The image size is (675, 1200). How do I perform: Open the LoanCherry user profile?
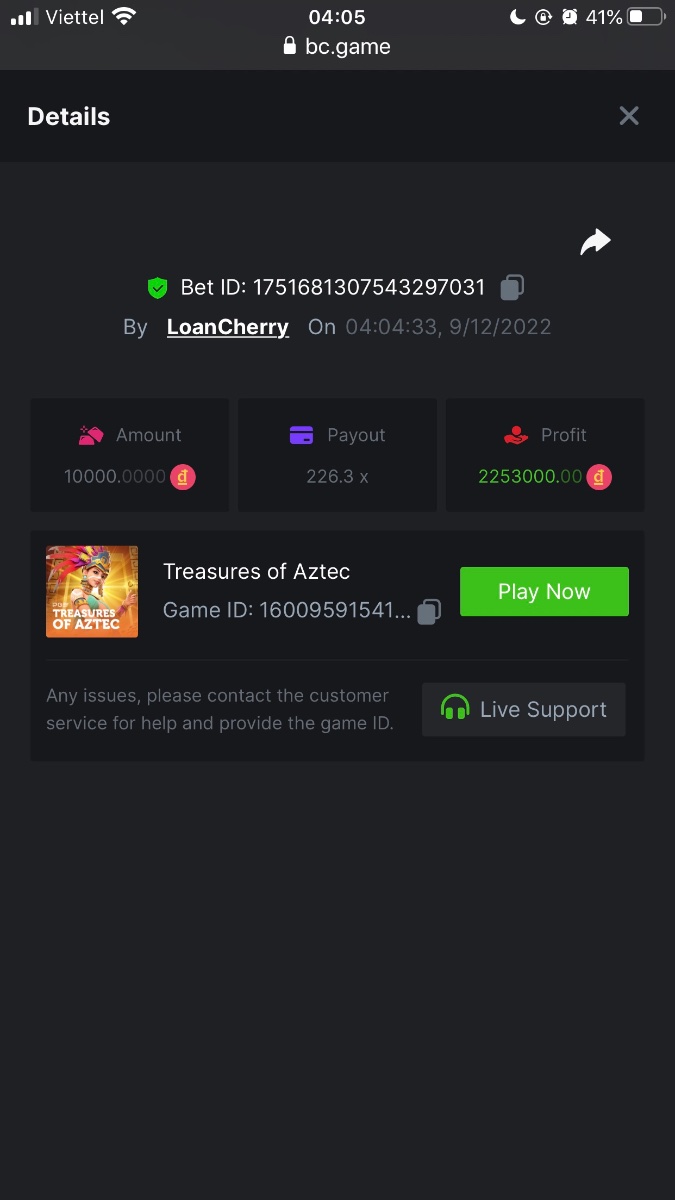click(x=228, y=327)
